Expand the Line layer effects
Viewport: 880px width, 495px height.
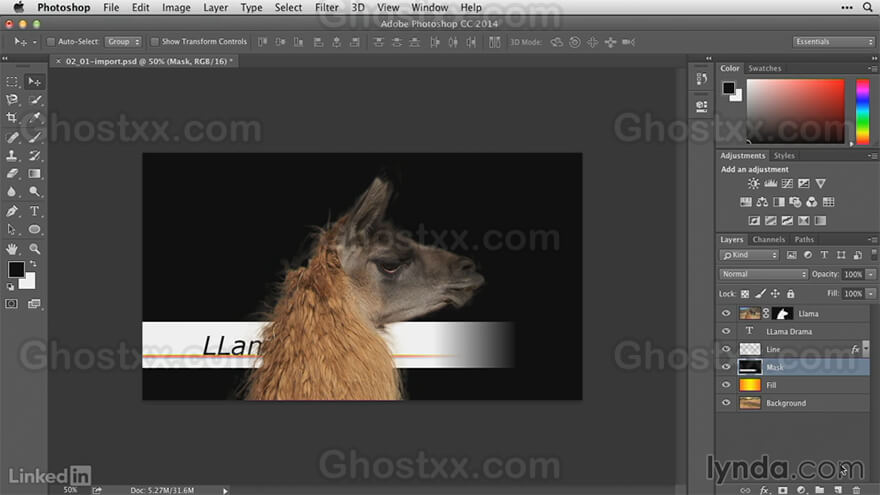[x=866, y=348]
